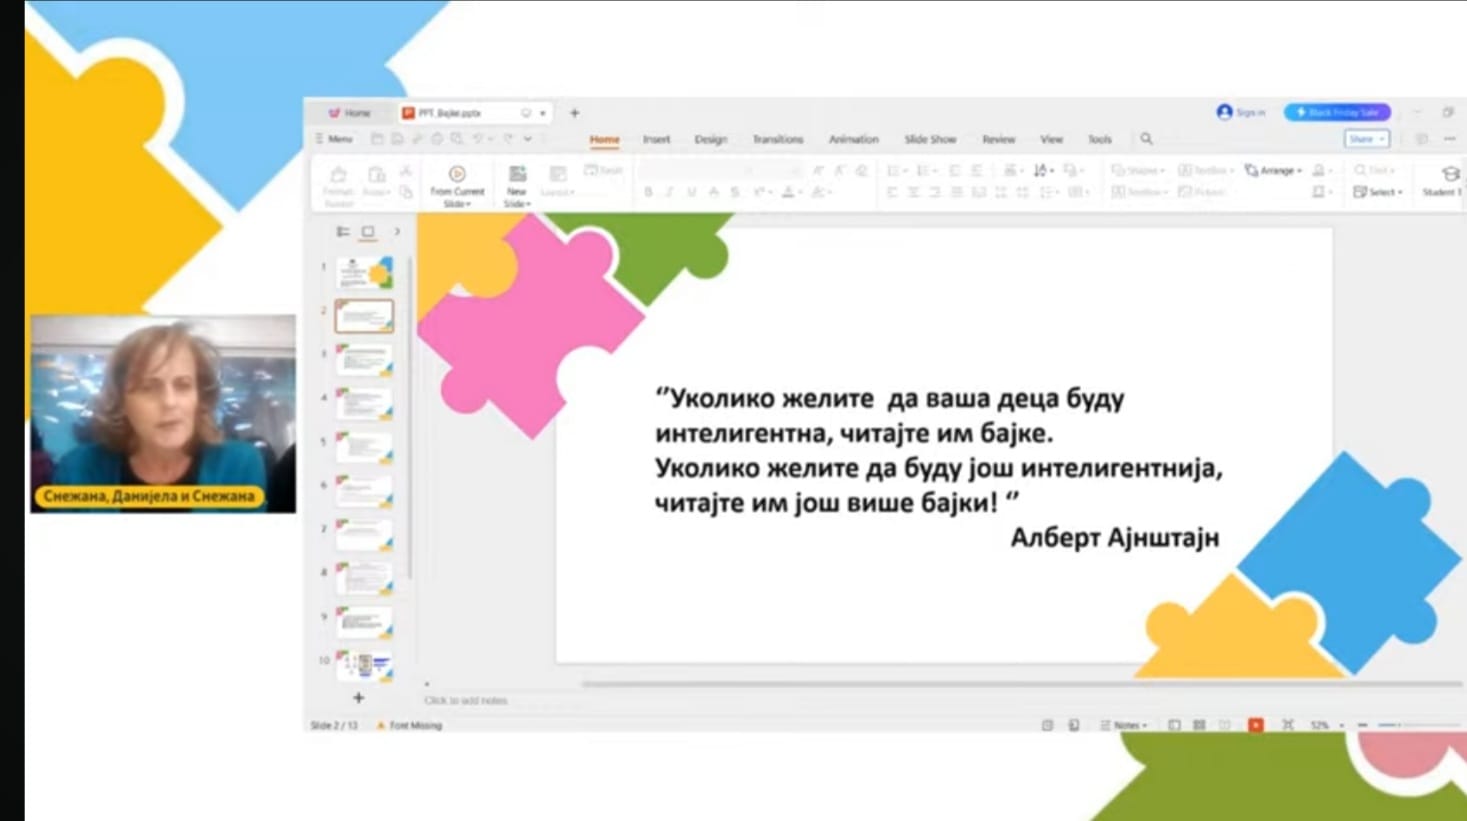Viewport: 1467px width, 821px height.
Task: Open the slide sorter grid view icon
Action: pos(1199,725)
